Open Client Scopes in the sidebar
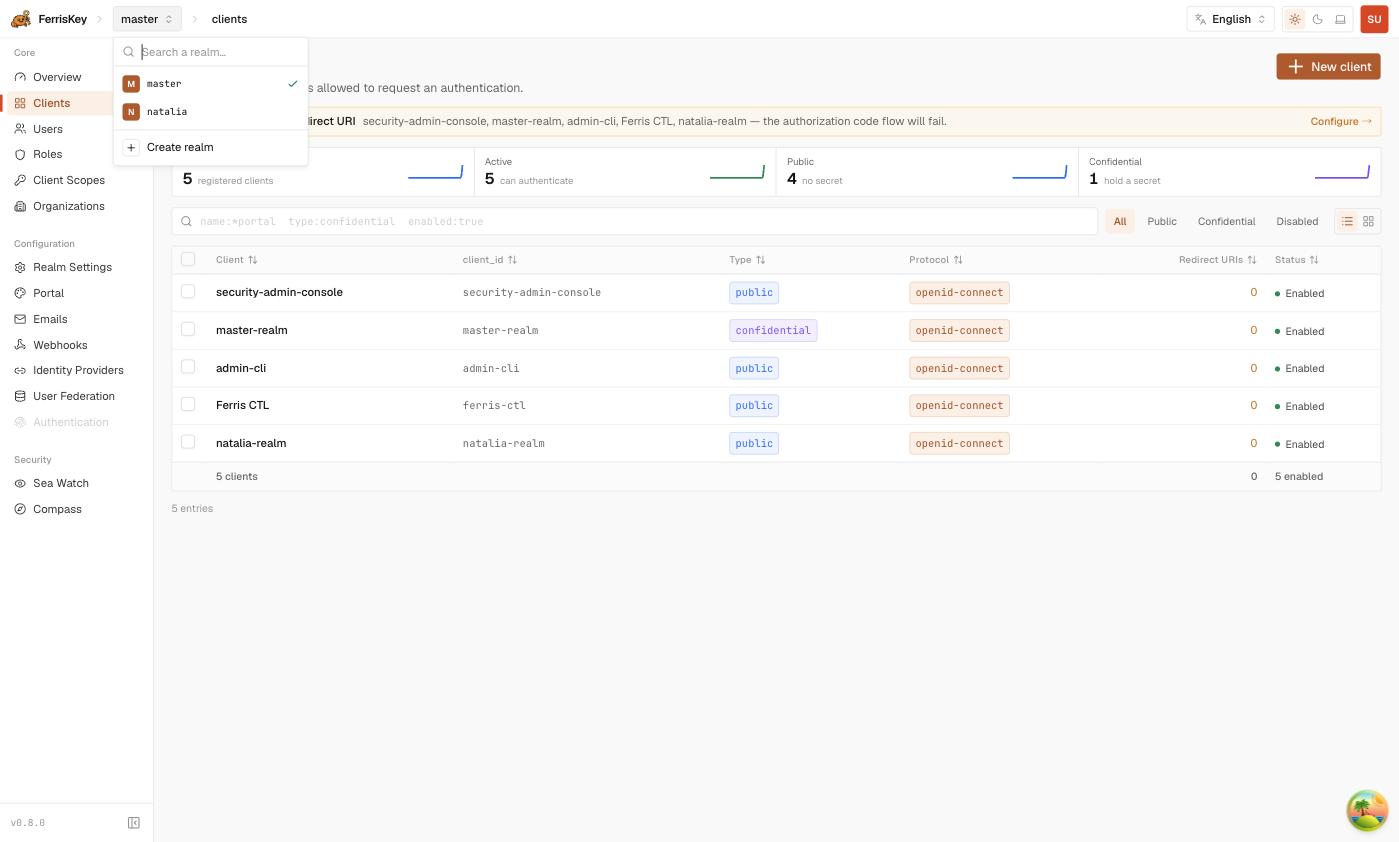 click(x=68, y=180)
